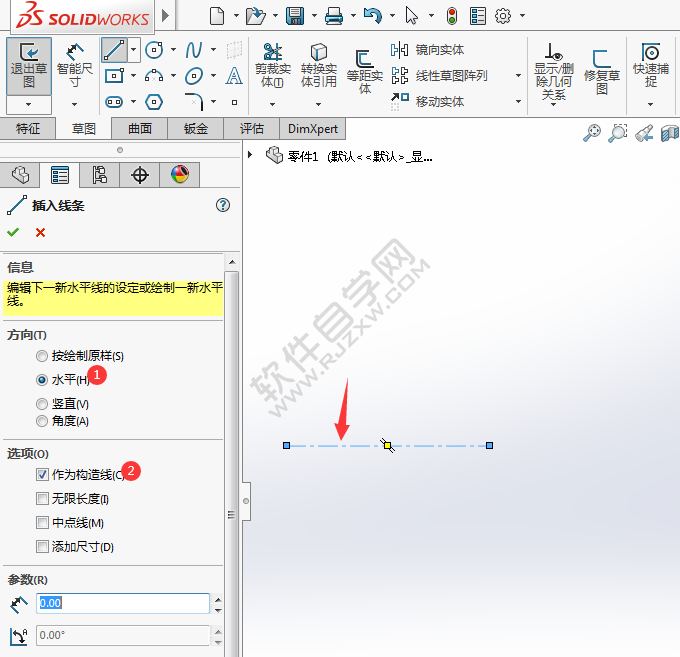Select the sketch Text (A) tool
The image size is (680, 657).
(234, 76)
